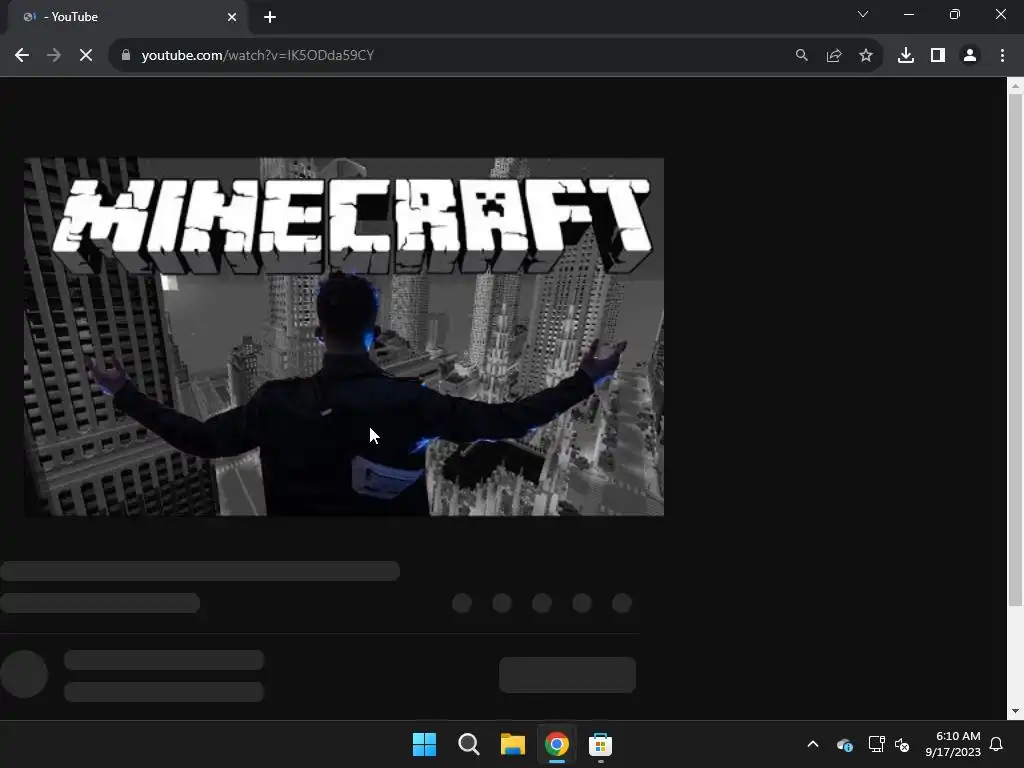Open Microsoft Store from taskbar

[x=601, y=744]
